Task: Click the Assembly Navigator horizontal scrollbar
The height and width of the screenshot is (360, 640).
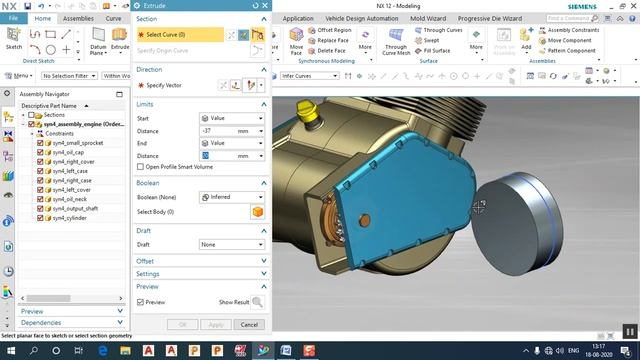Action: [x=48, y=298]
